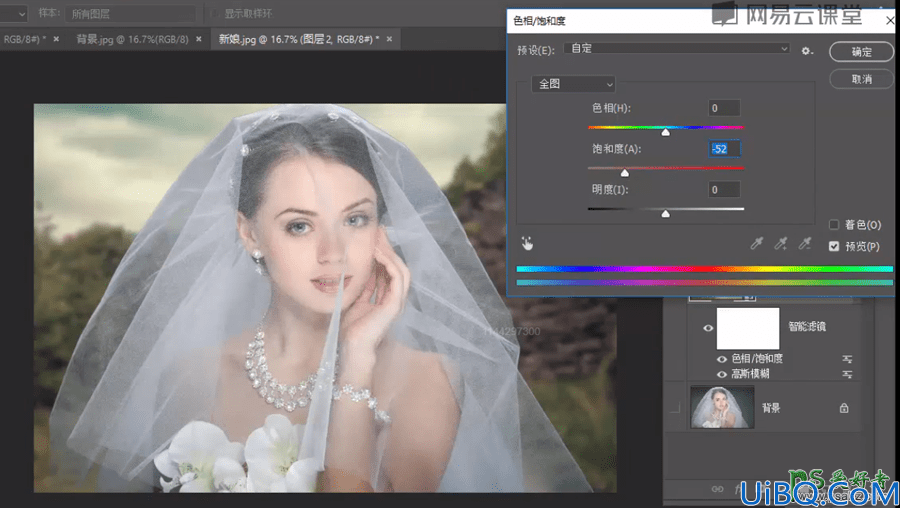
Task: Click the 智能滤镜 label
Action: [x=807, y=327]
